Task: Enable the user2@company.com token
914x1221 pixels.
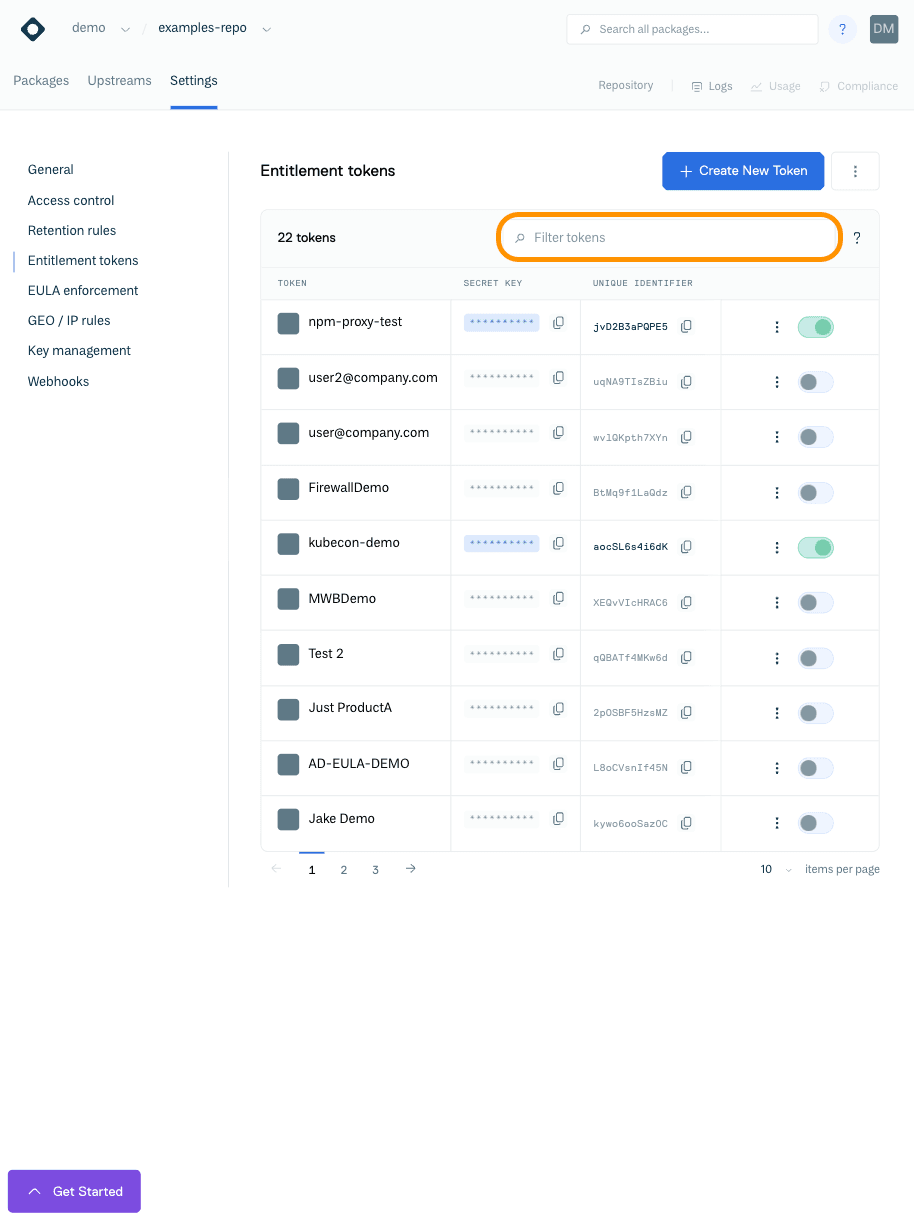Action: [x=815, y=382]
